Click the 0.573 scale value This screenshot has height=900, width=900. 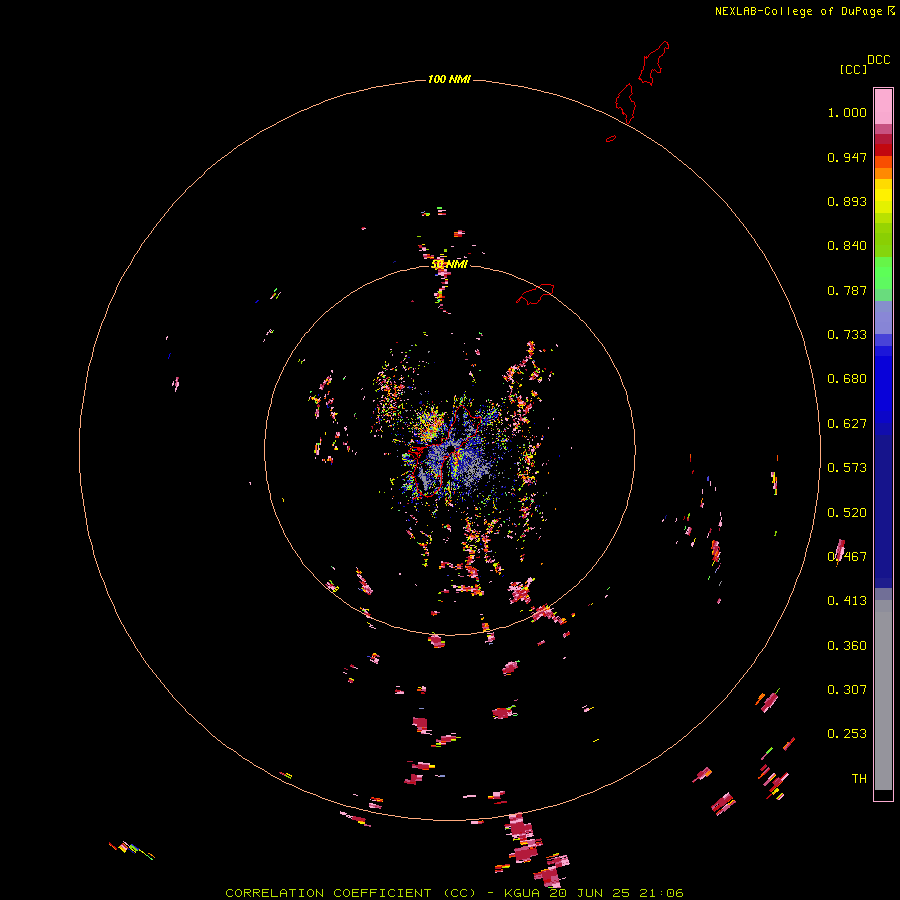coord(847,468)
